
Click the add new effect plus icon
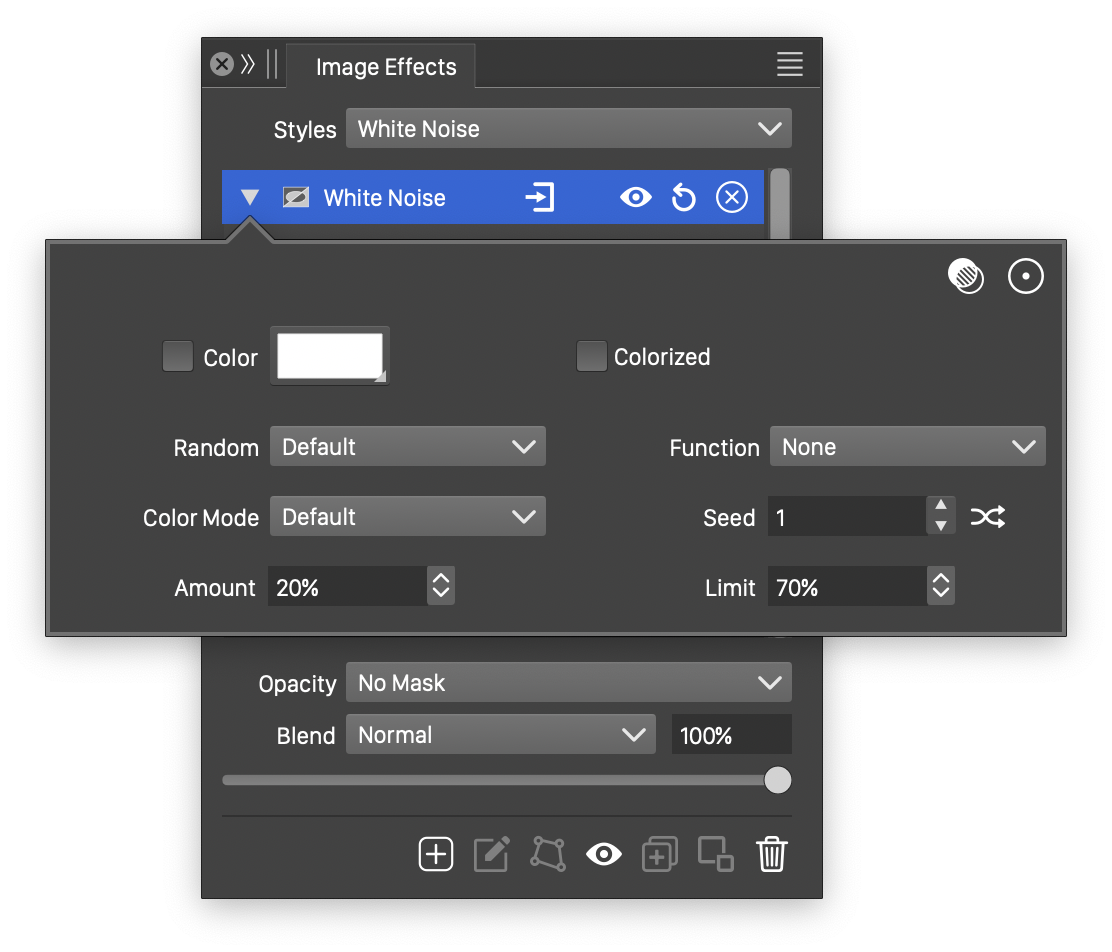(436, 854)
